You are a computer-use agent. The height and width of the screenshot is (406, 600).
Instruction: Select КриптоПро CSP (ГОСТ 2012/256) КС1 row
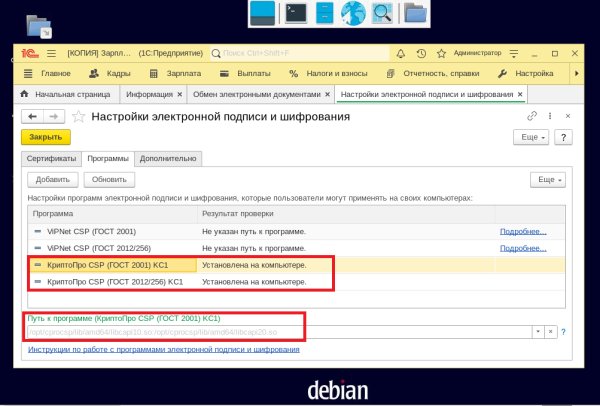click(x=296, y=282)
